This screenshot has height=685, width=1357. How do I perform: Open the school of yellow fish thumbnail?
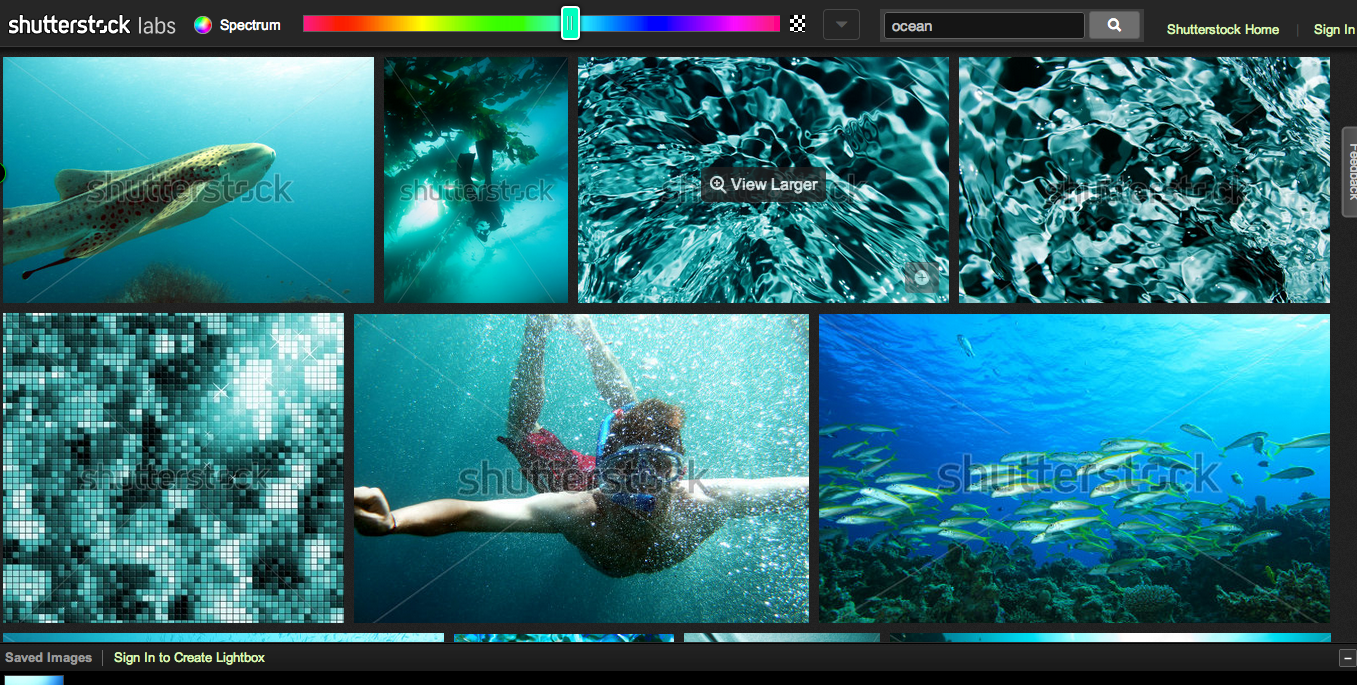(x=1074, y=468)
